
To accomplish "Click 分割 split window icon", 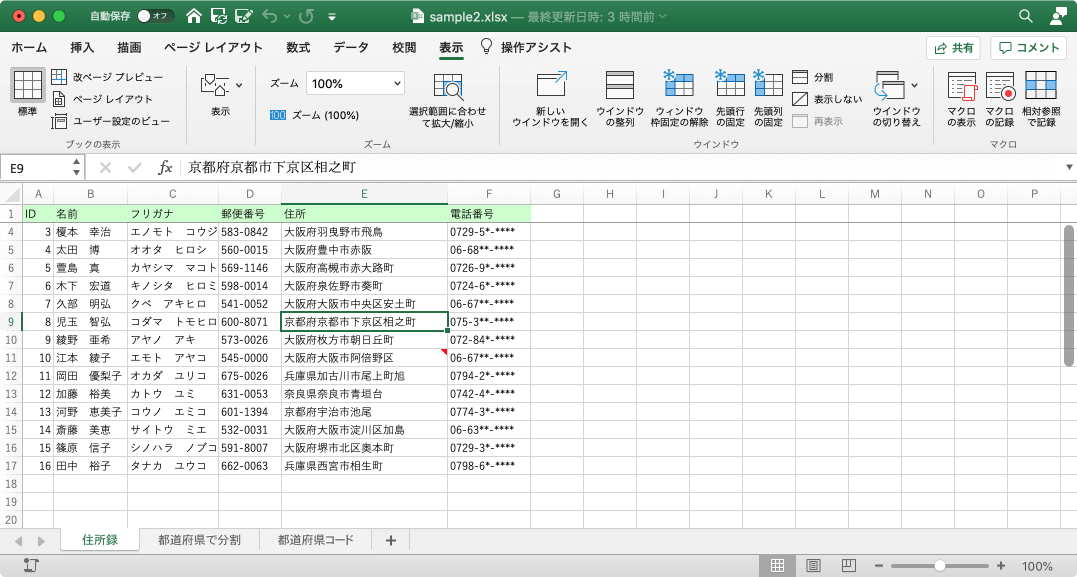I will 800,77.
